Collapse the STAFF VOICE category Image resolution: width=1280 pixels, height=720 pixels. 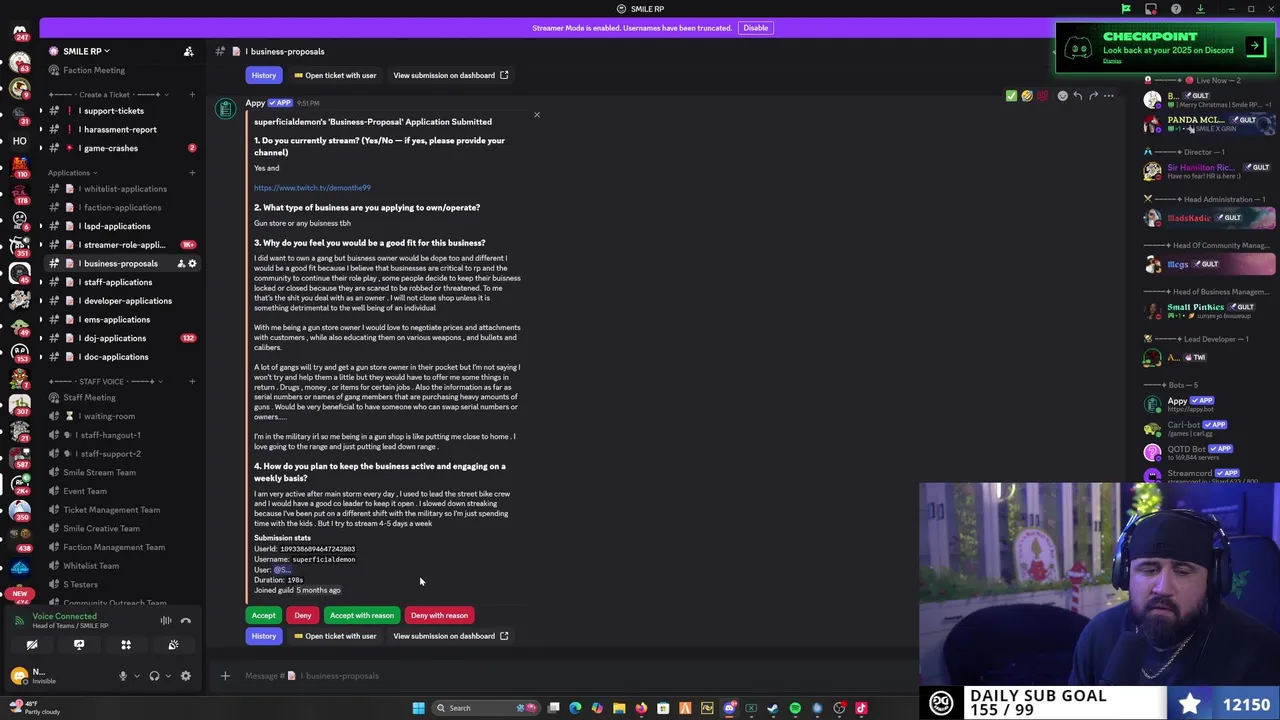click(x=106, y=381)
